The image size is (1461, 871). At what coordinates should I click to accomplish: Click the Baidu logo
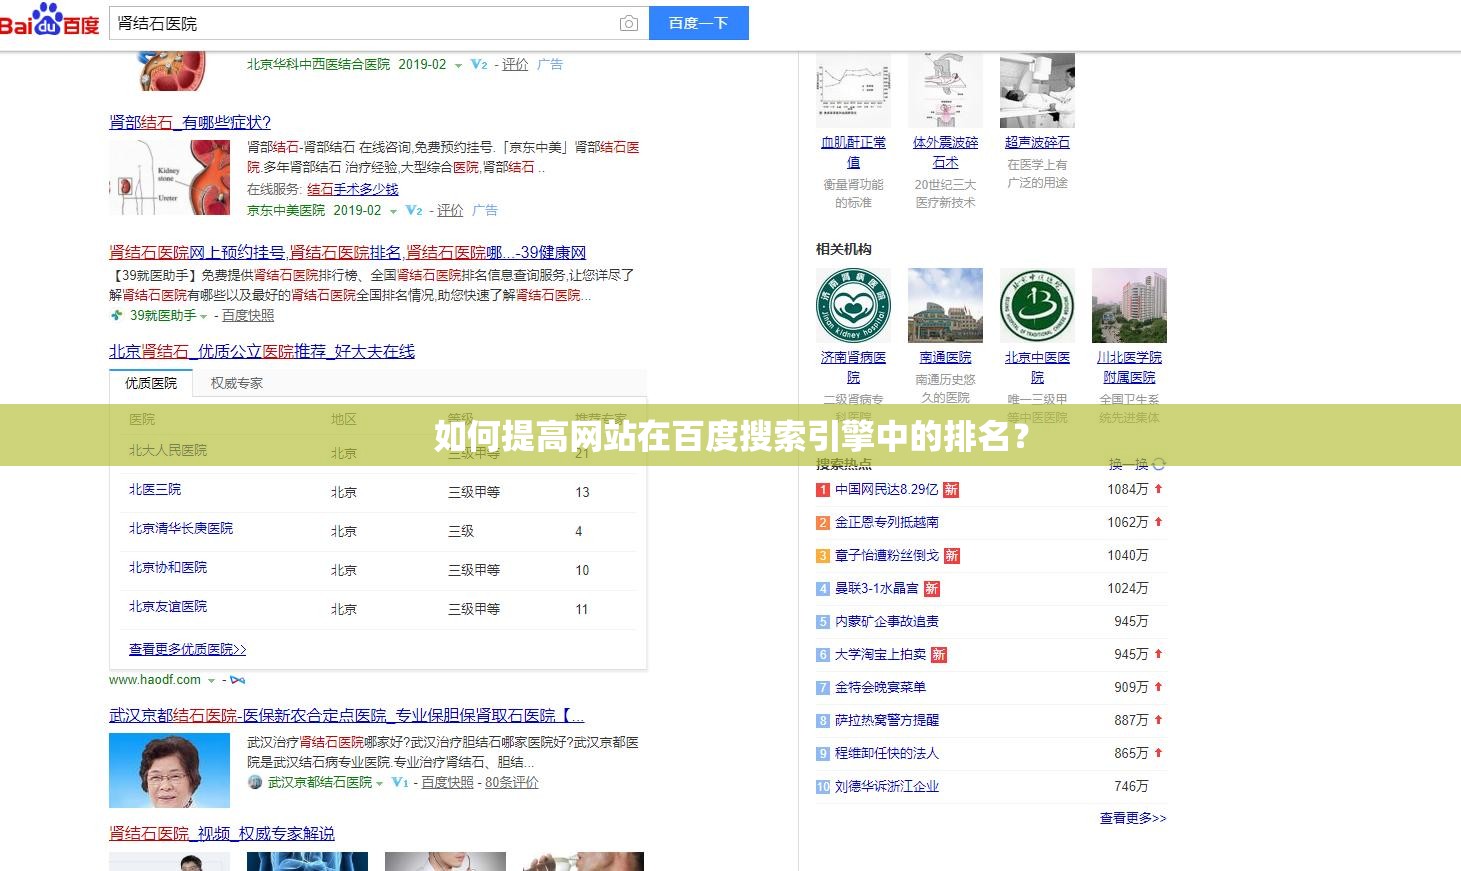[x=50, y=20]
